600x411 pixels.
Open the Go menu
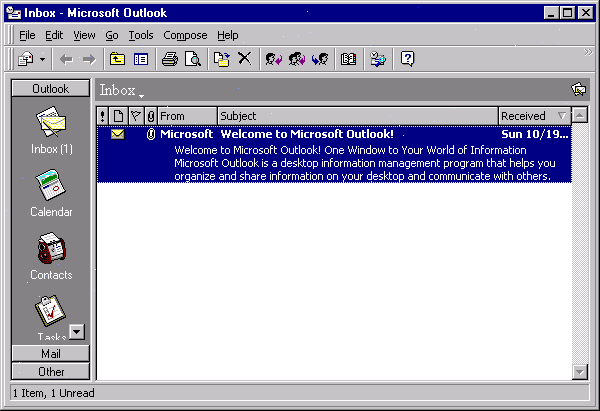pyautogui.click(x=112, y=35)
